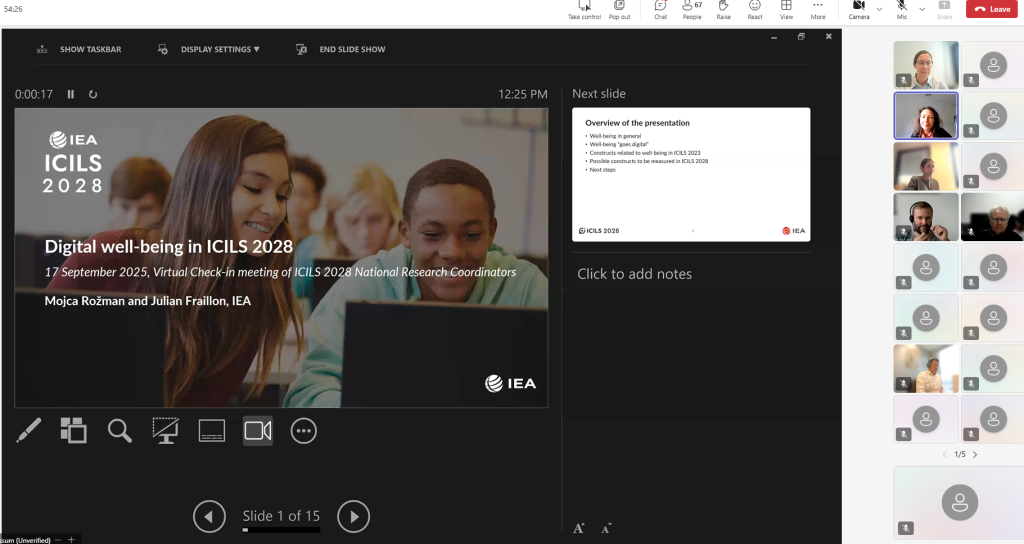
Task: Click End Slide Show
Action: pyautogui.click(x=341, y=49)
